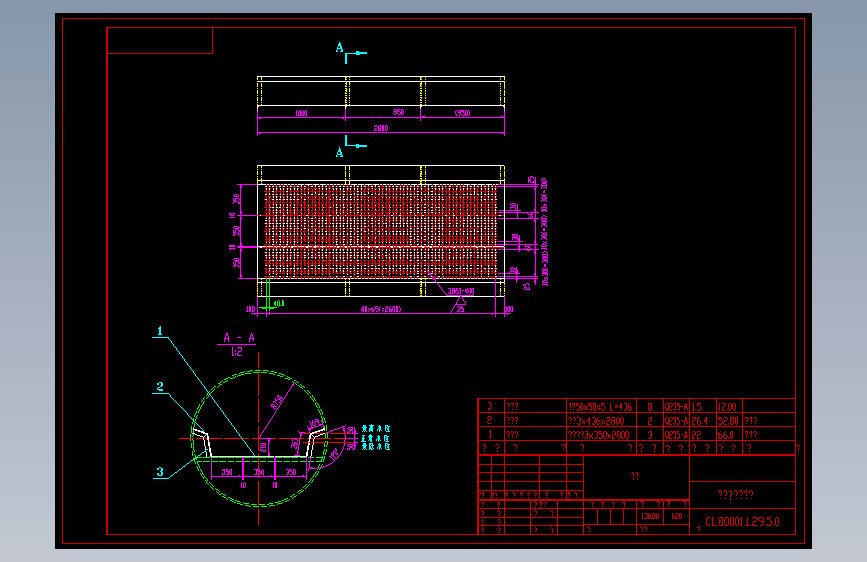Click the 52.80 weight cell in parts list

point(728,421)
